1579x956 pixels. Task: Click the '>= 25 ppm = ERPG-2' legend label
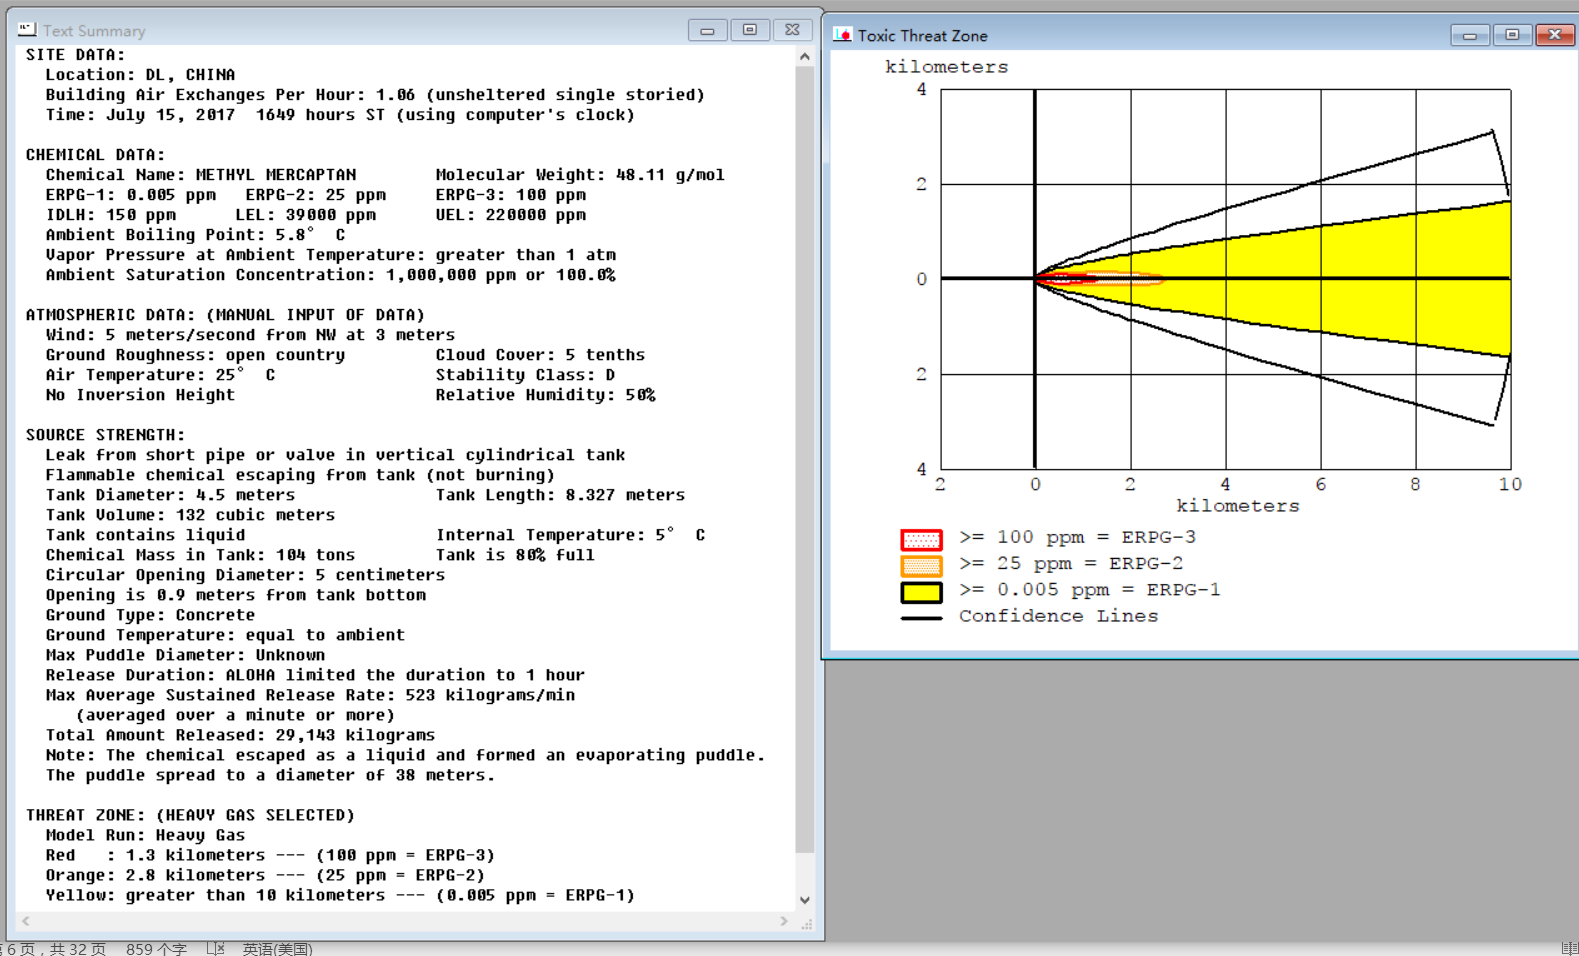coord(1071,563)
